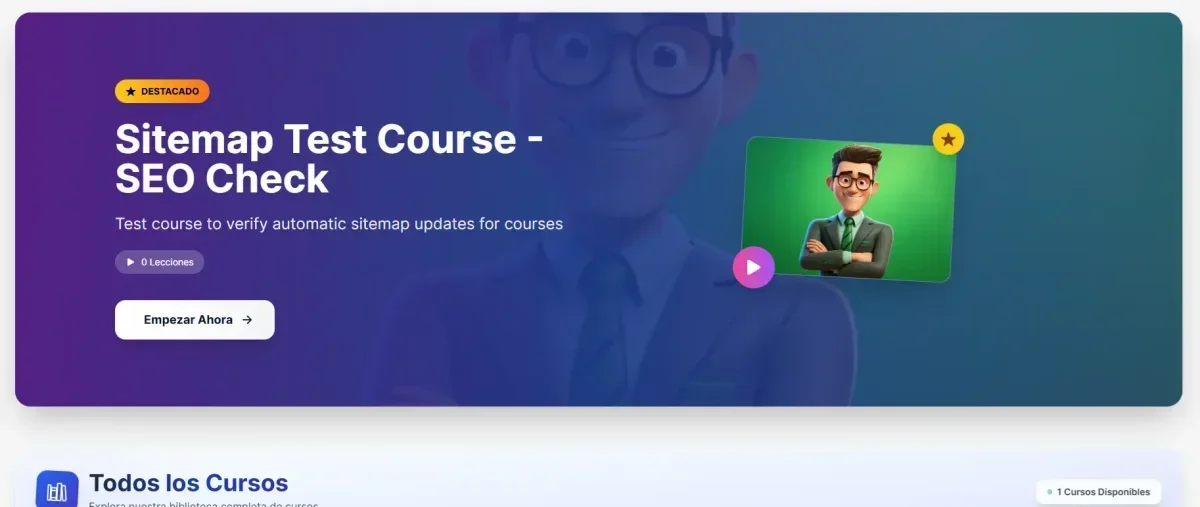Click the gold star badge on course thumbnail
The height and width of the screenshot is (507, 1200).
click(x=948, y=139)
